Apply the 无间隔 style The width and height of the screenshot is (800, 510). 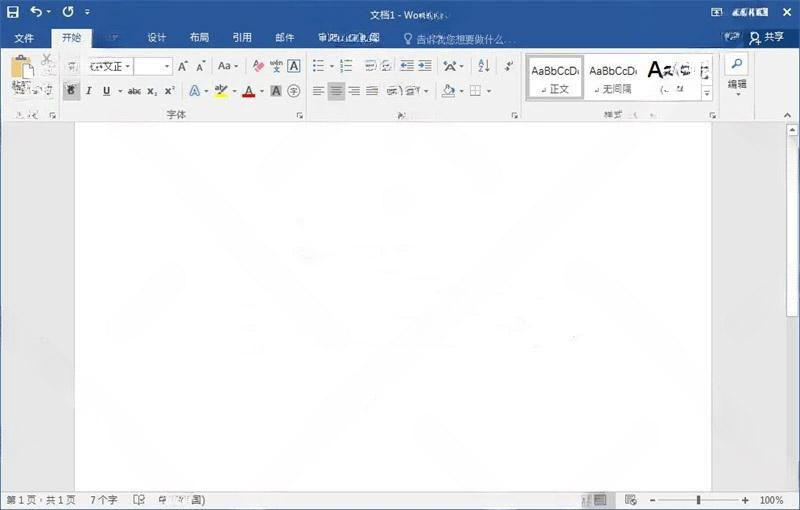pos(612,77)
